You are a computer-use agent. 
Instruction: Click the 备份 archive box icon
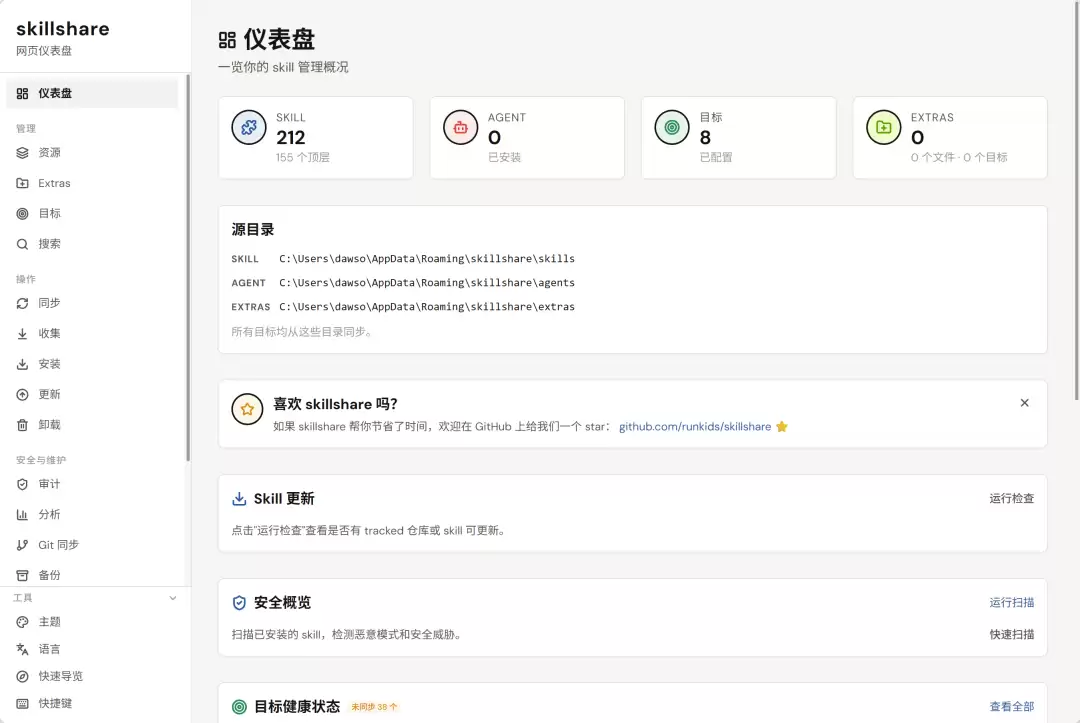point(22,575)
